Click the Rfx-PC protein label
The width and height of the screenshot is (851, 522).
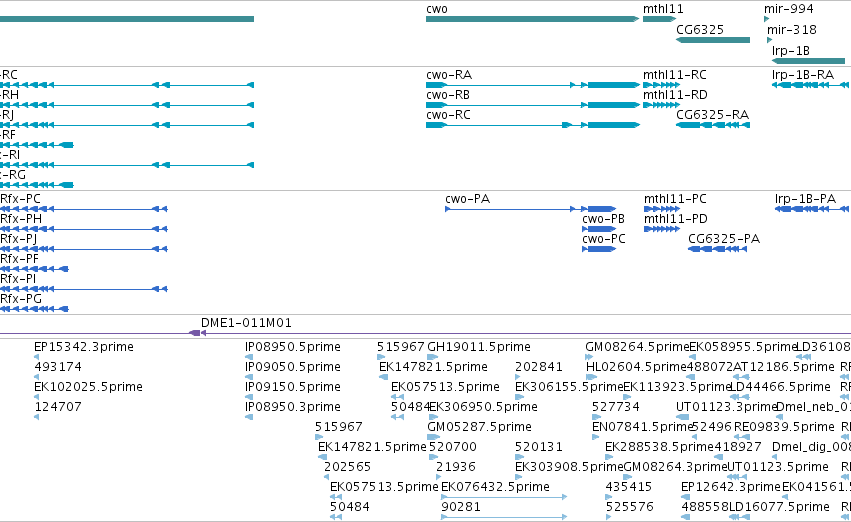20,199
